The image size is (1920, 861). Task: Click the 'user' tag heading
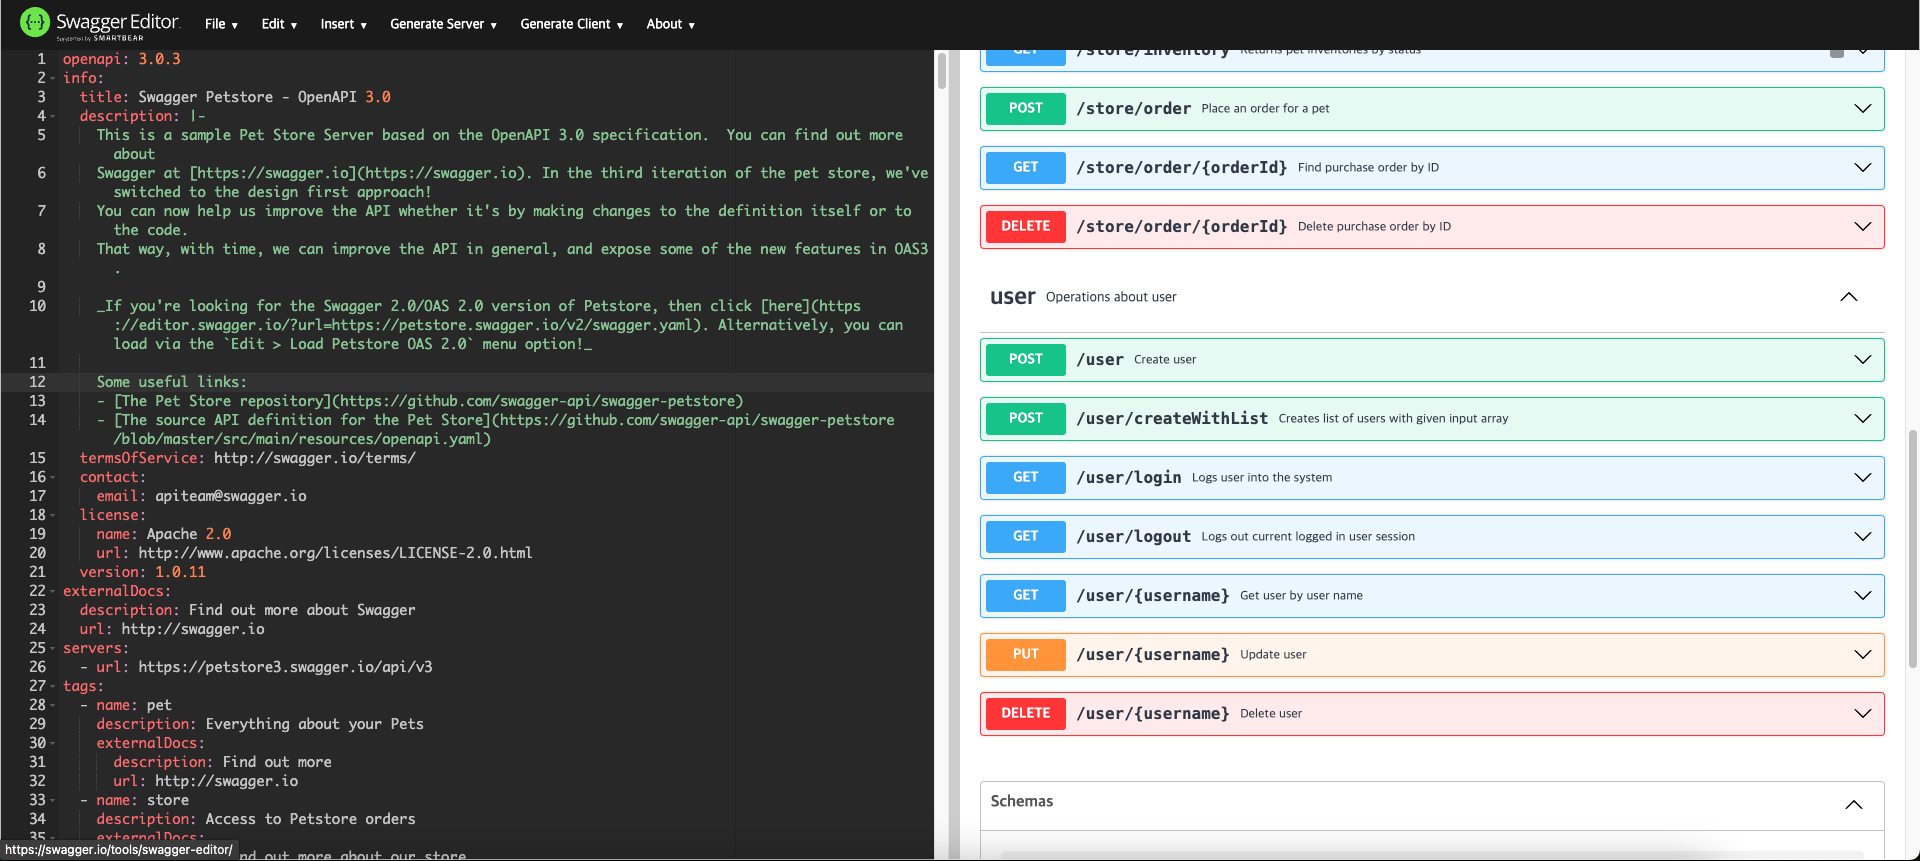tap(1012, 297)
